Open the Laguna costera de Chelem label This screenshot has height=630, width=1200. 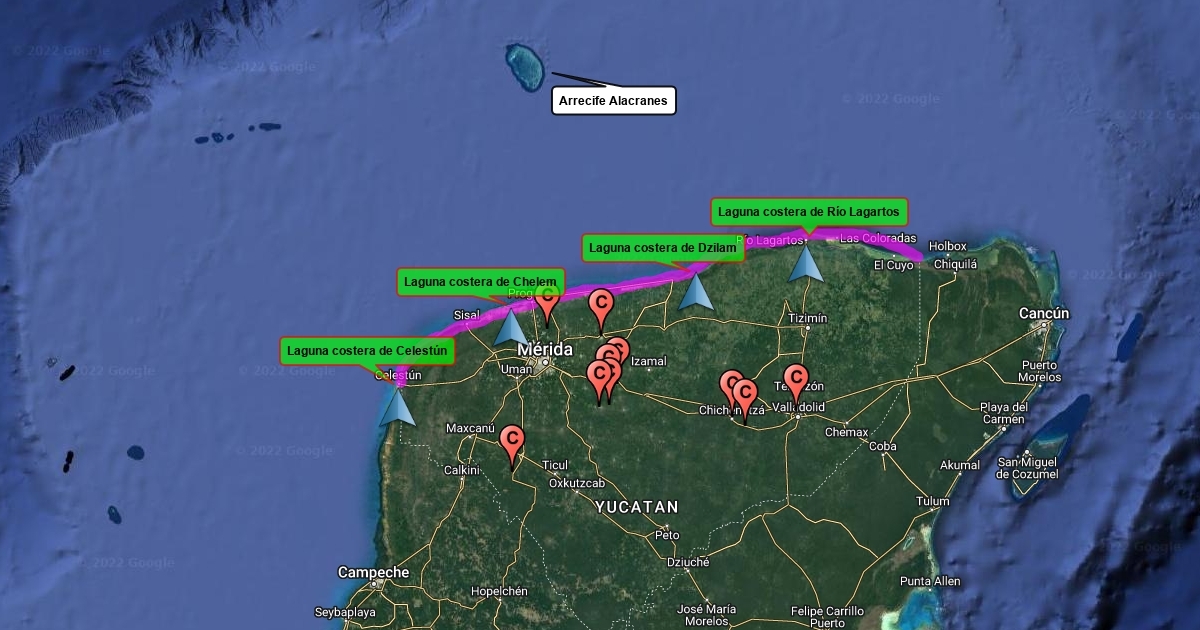pos(481,282)
